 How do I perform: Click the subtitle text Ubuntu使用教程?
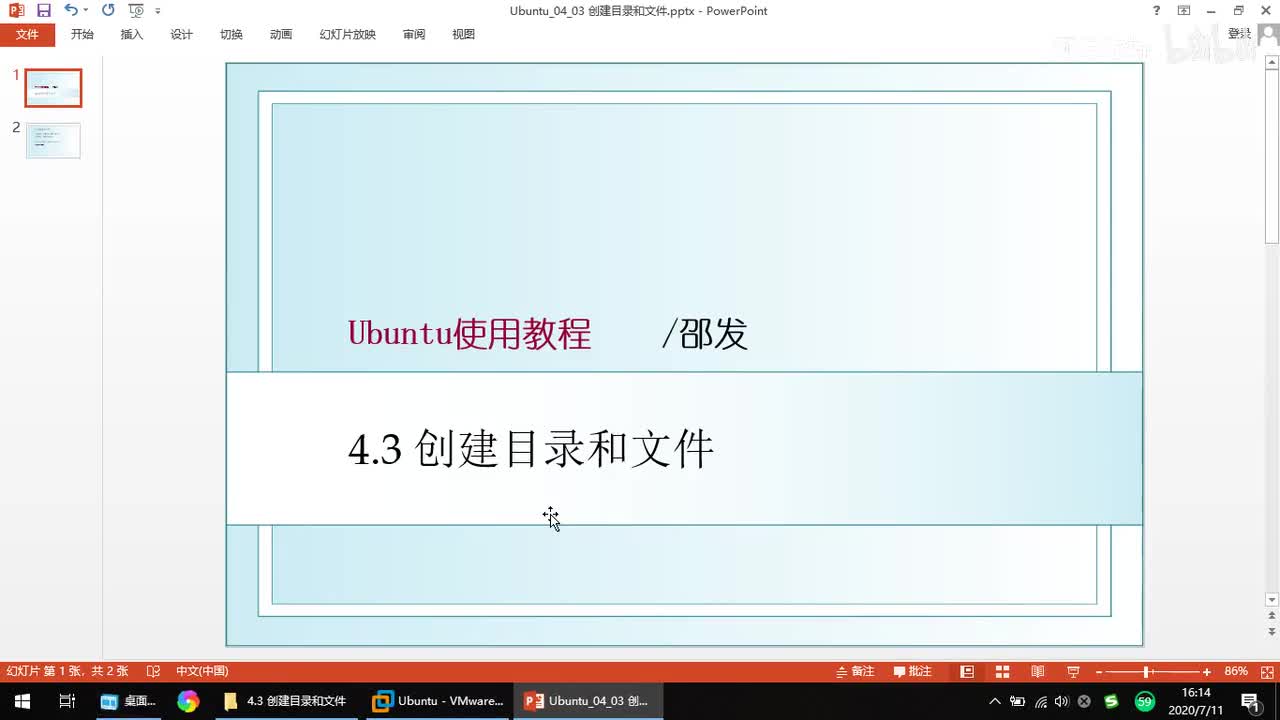(470, 333)
